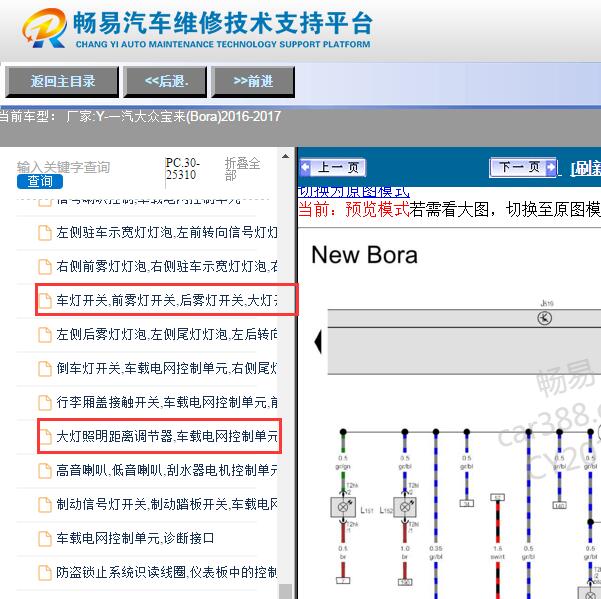Click document icon beside 行李厢盖接触开关
601x599 pixels.
coord(45,403)
